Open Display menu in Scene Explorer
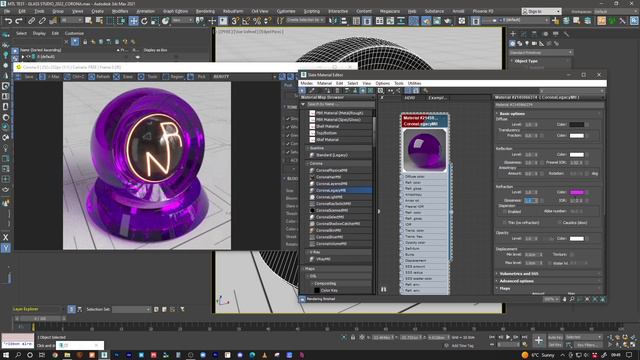 pyautogui.click(x=39, y=33)
